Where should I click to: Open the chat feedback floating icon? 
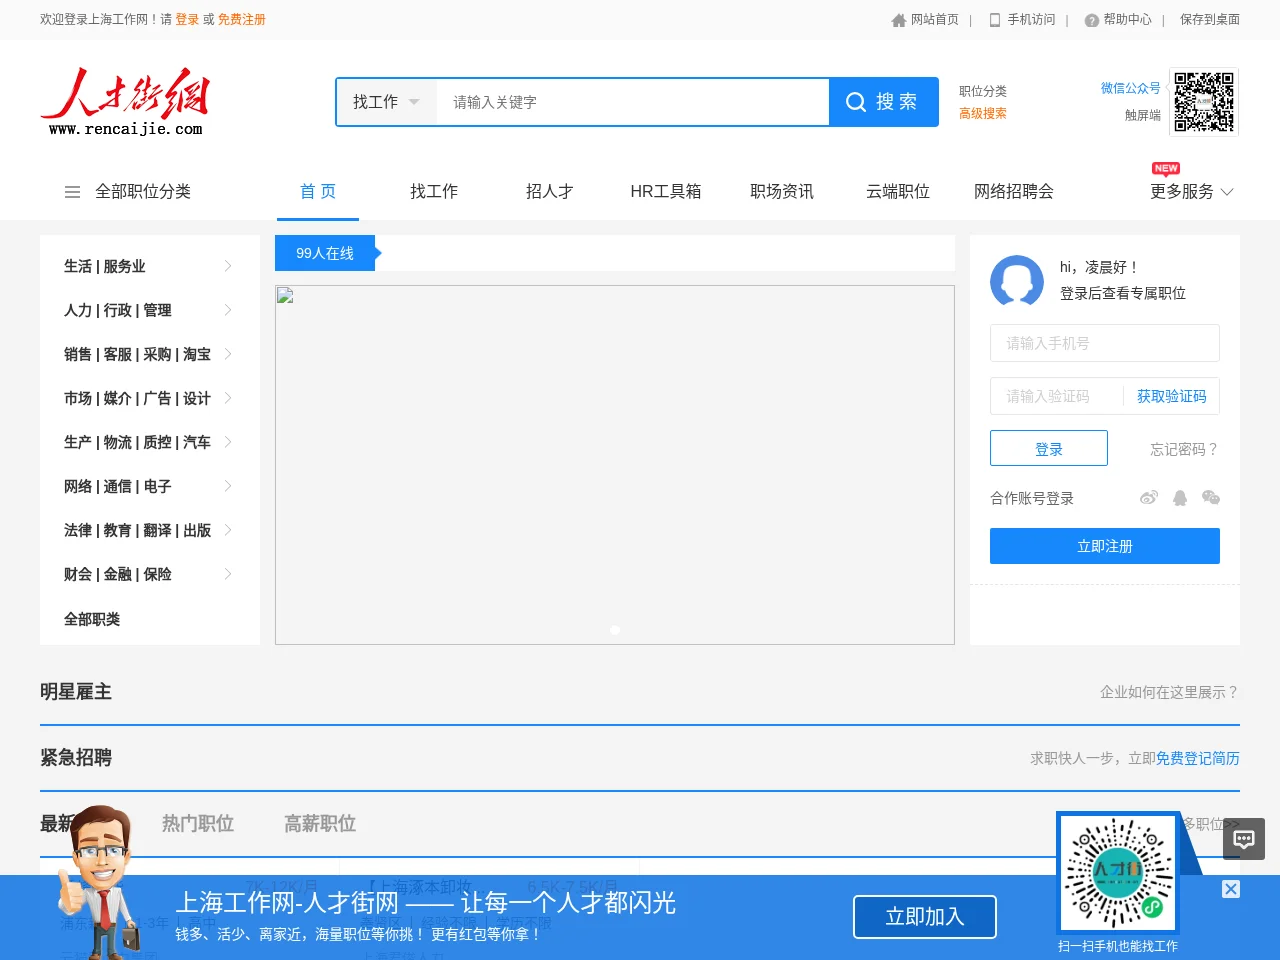click(1244, 839)
